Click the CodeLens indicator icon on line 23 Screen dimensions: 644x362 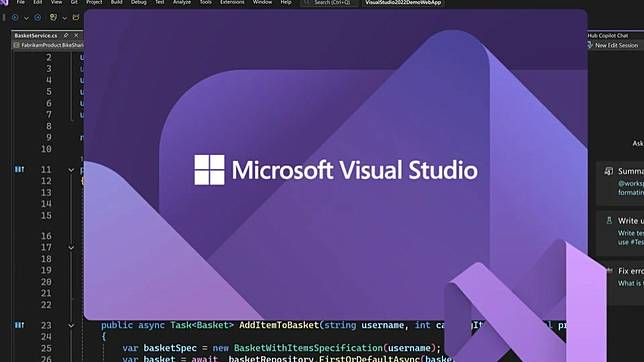pyautogui.click(x=19, y=325)
